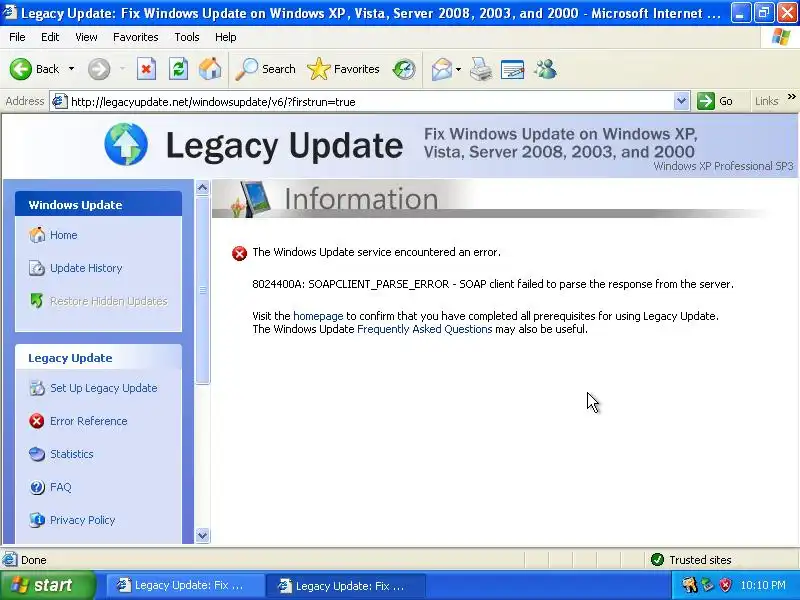The height and width of the screenshot is (600, 800).
Task: Open the Home link in sidebar
Action: pos(64,235)
